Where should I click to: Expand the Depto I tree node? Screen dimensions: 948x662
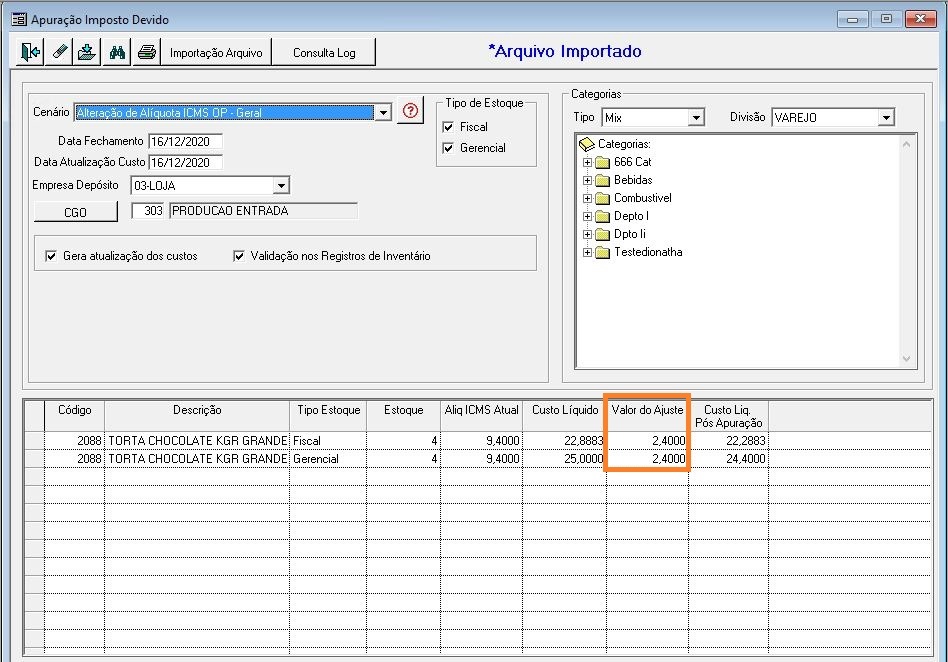click(587, 216)
